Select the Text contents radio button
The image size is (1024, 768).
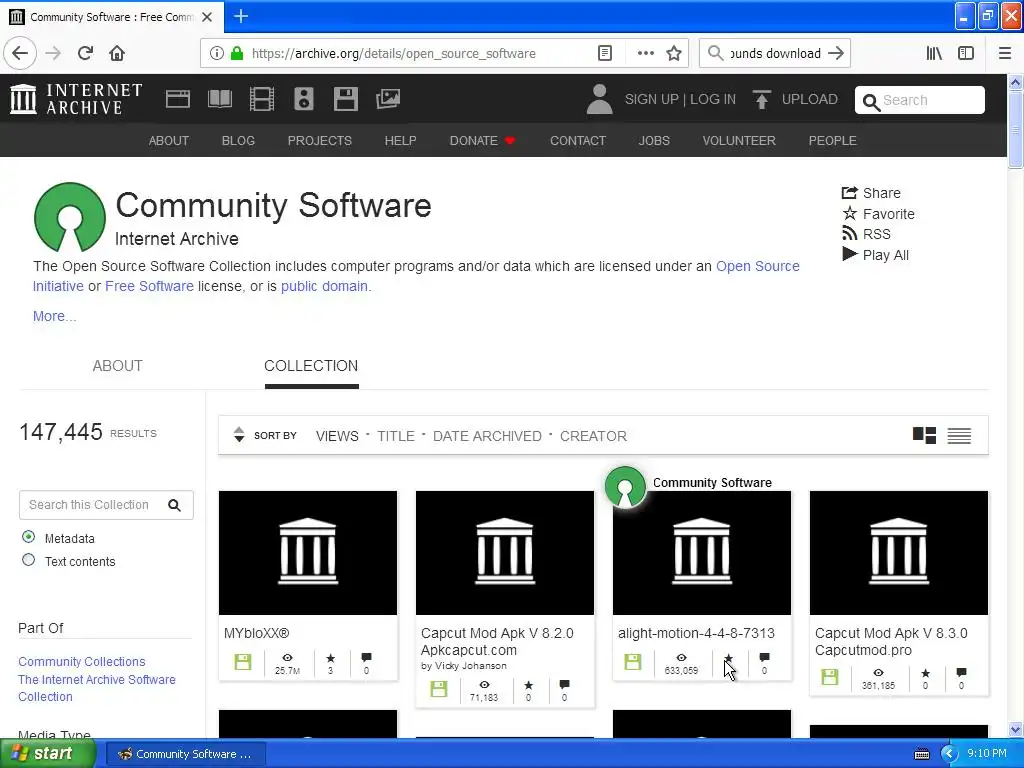[28, 560]
